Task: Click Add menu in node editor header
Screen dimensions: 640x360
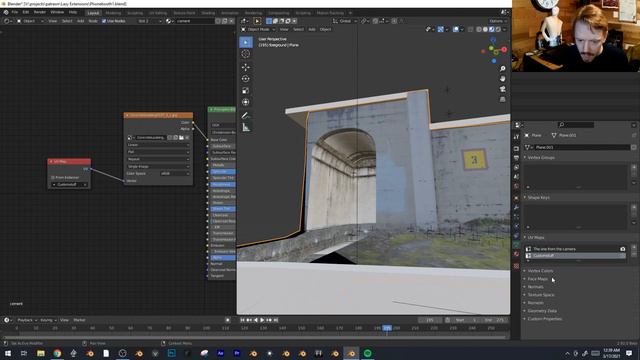Action: point(80,21)
